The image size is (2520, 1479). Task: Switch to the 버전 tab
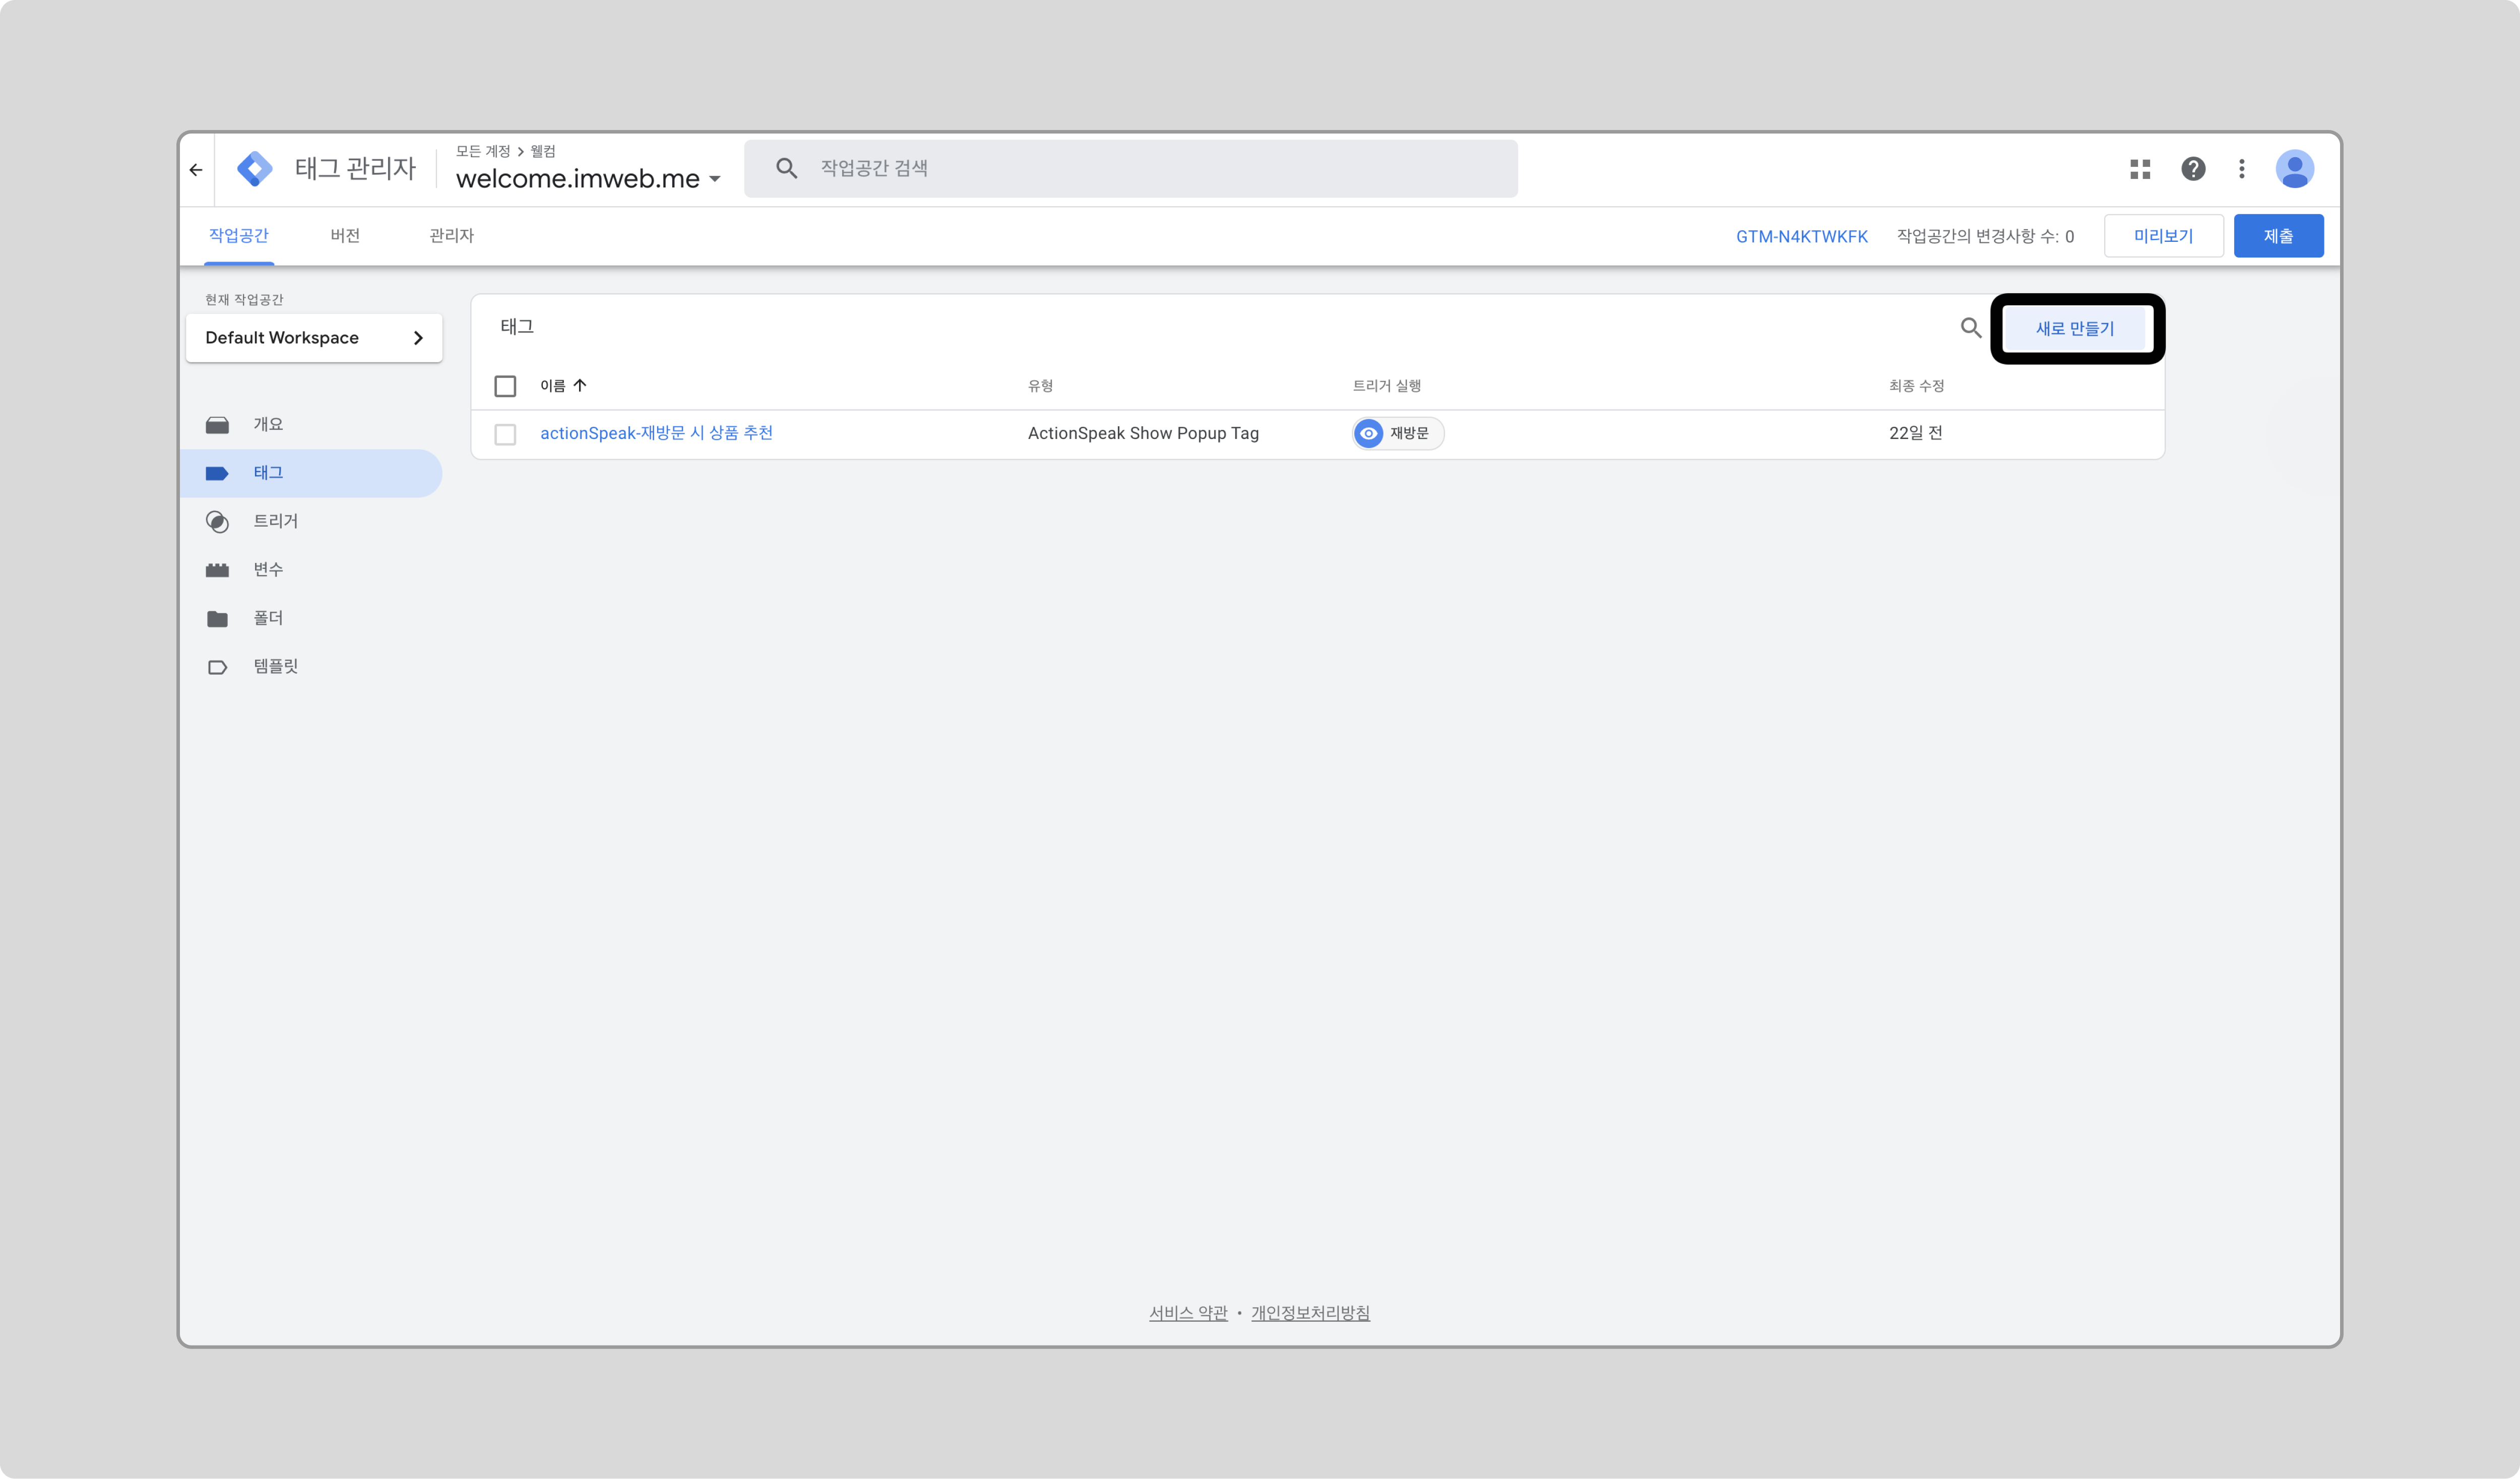pos(345,236)
